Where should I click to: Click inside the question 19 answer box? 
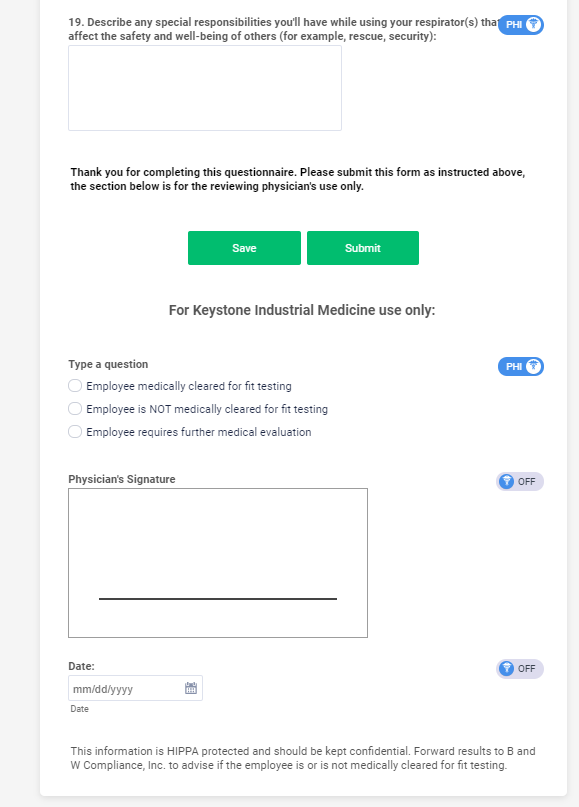click(x=204, y=88)
